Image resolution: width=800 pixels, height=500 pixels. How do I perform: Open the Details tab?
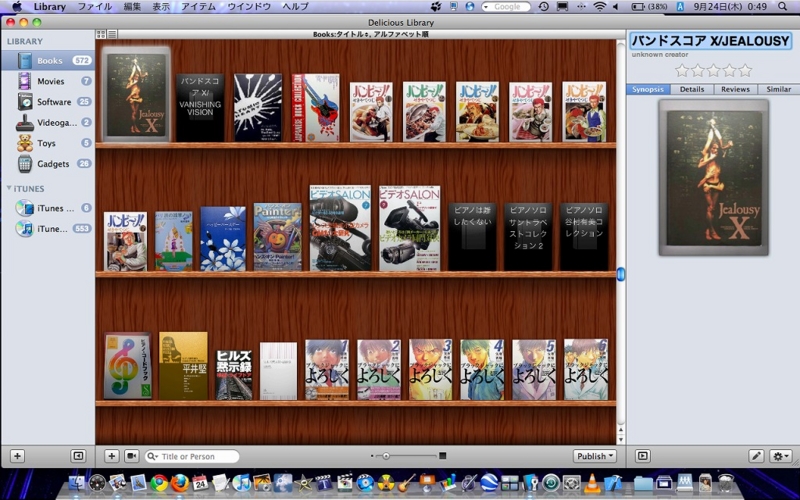[692, 89]
